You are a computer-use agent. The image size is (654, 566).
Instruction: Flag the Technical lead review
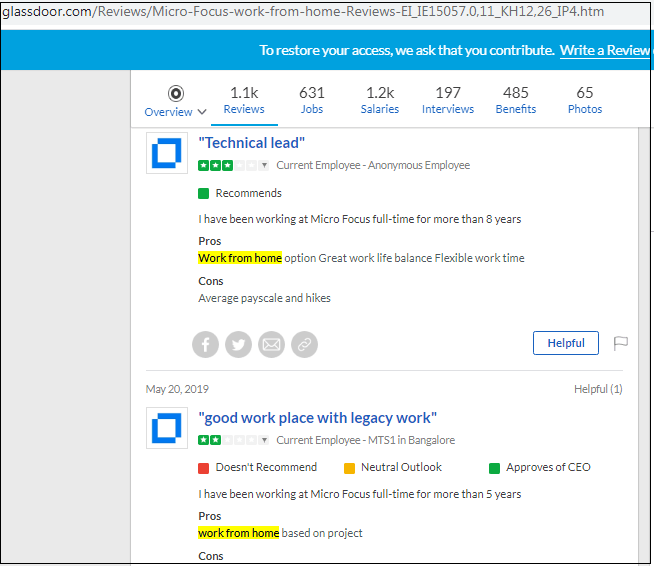point(621,343)
